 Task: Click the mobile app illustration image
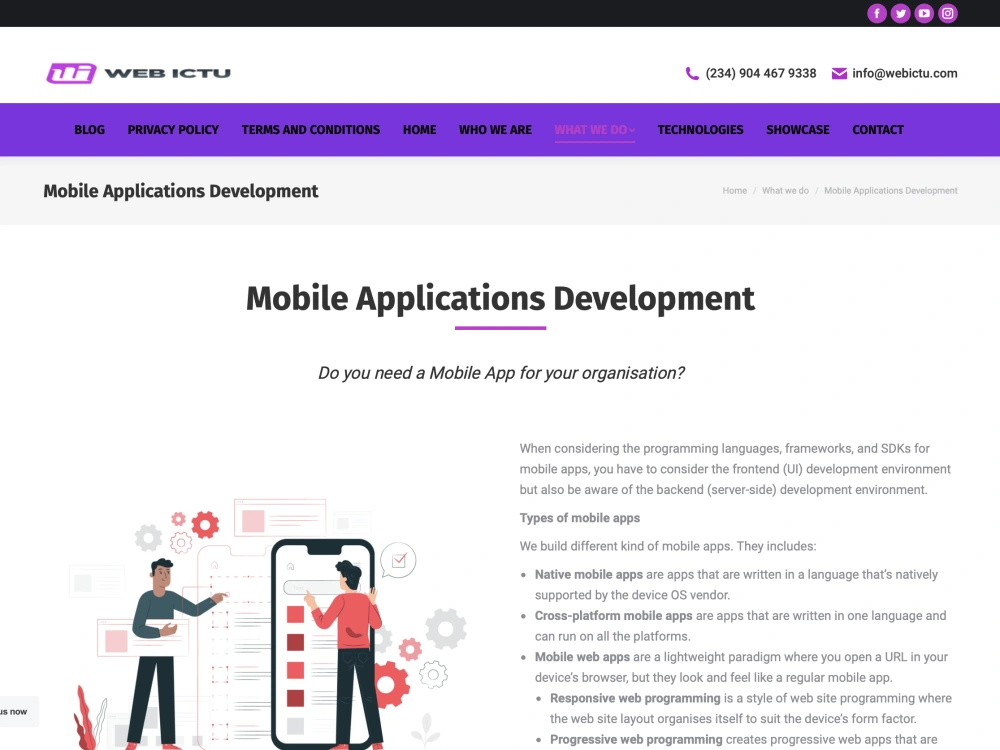point(268,622)
